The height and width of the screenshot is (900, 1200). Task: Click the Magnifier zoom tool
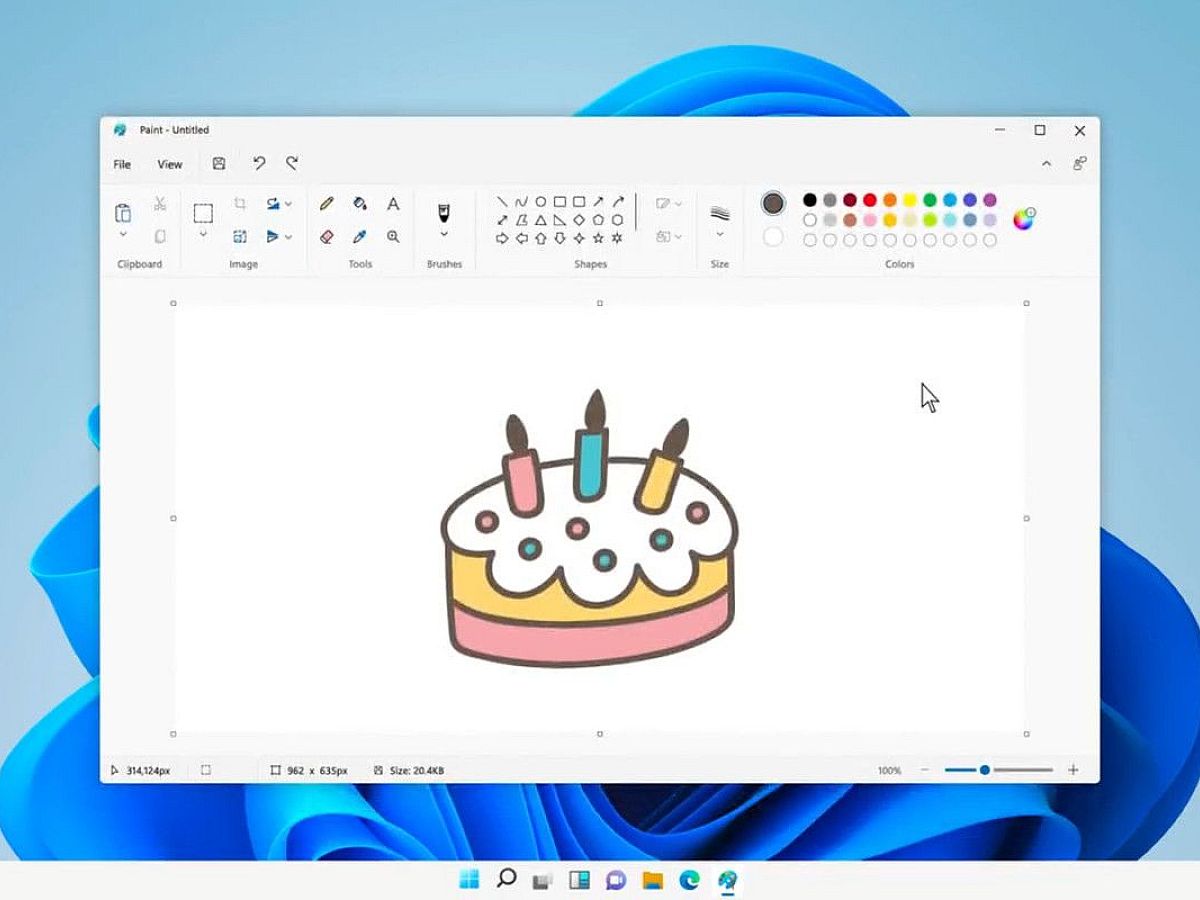393,237
